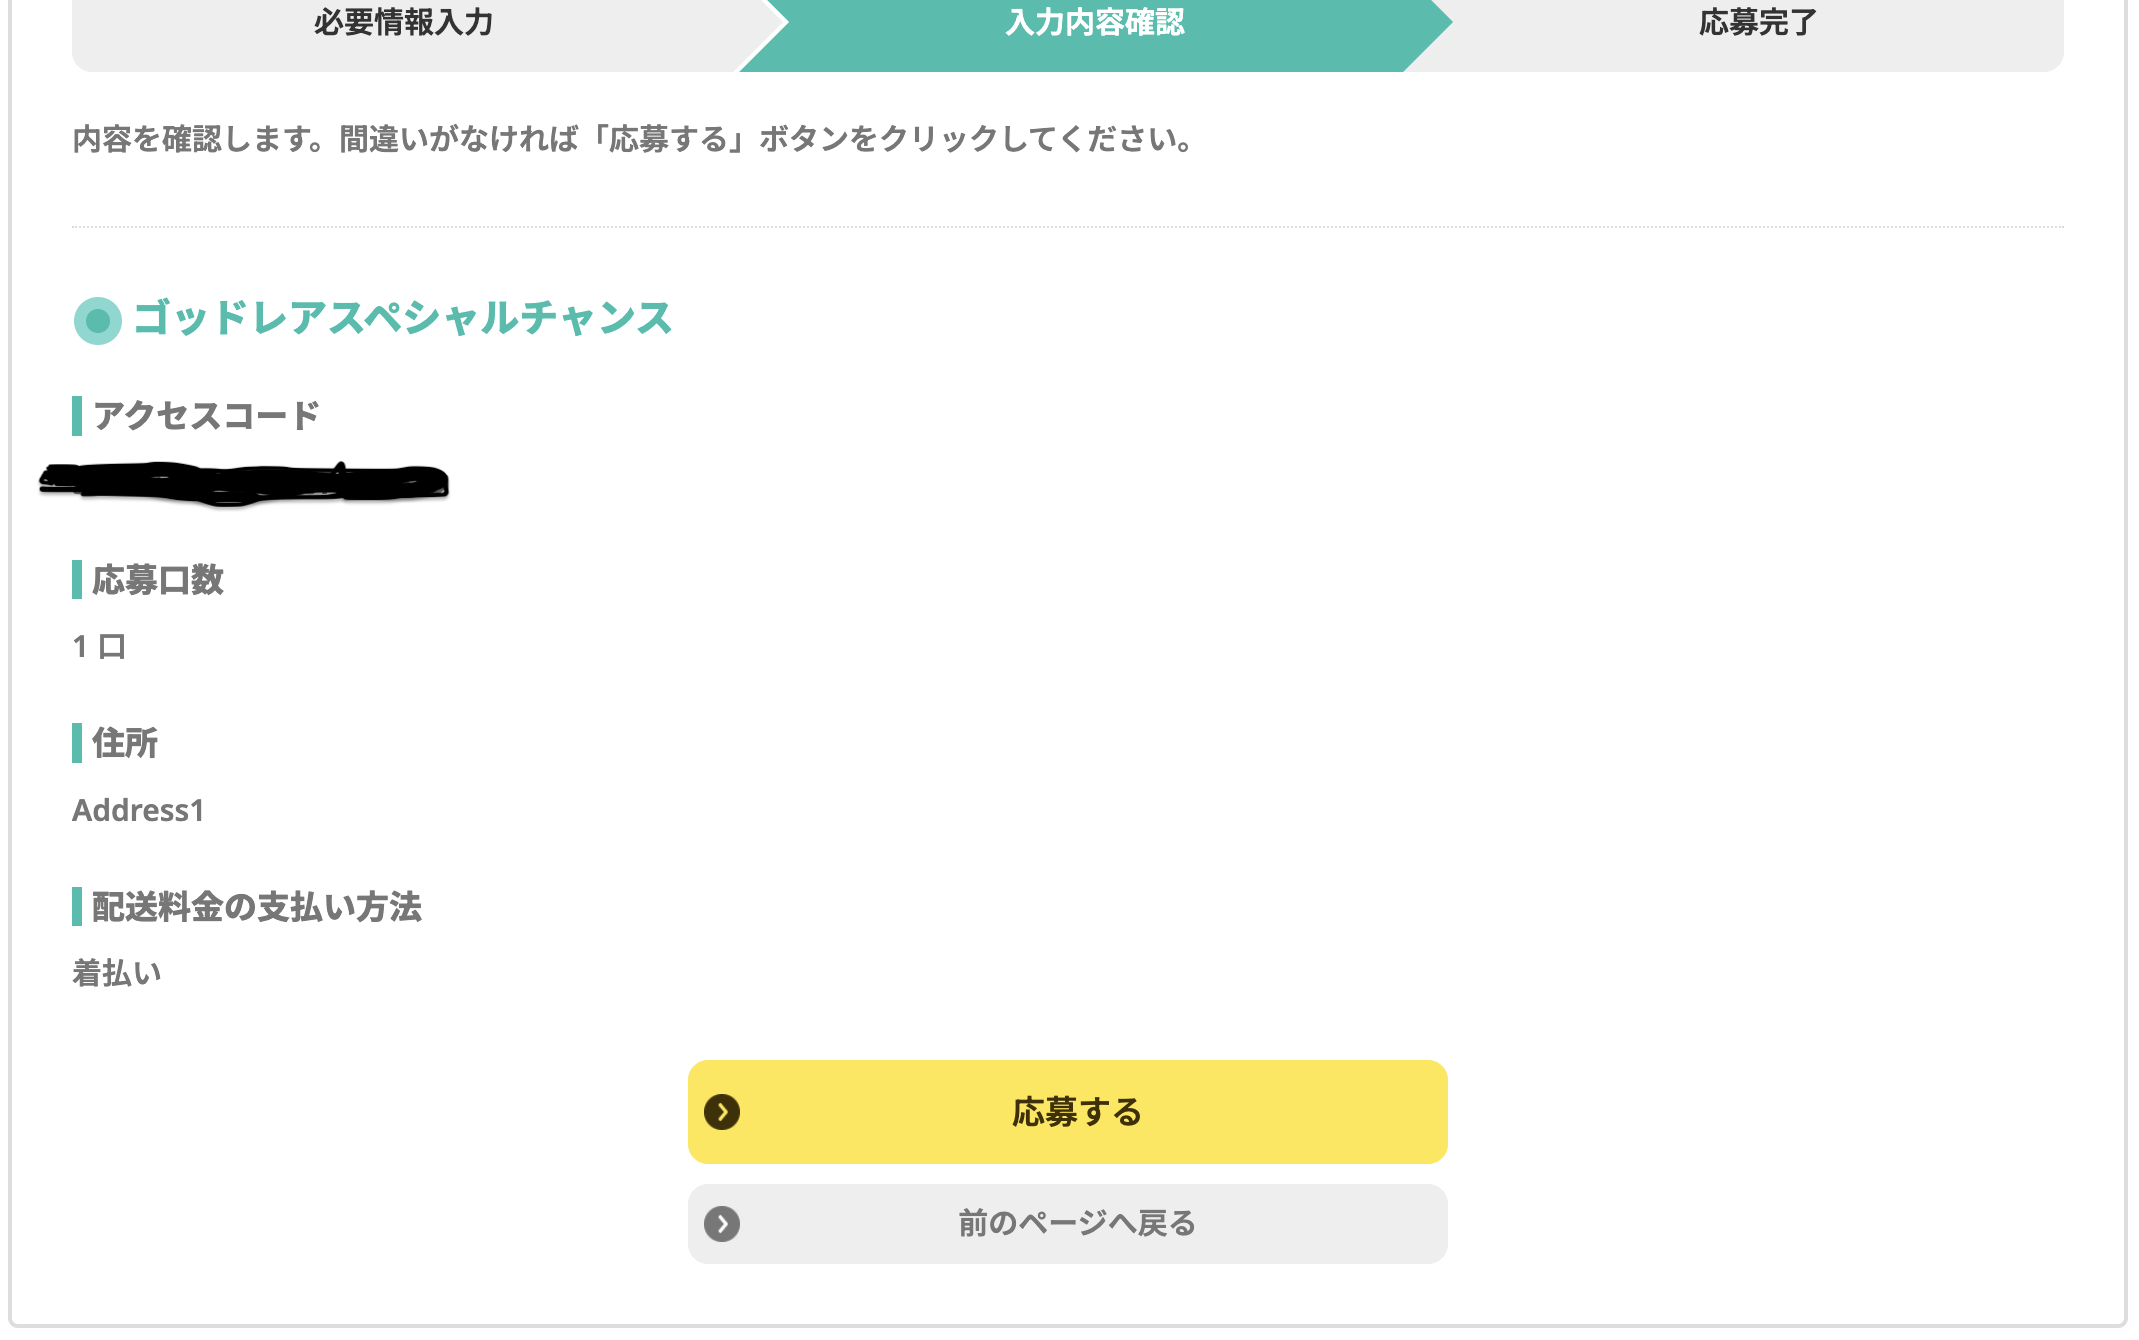Click the 前のページへ戻る button
Image resolution: width=2139 pixels, height=1340 pixels.
pos(1067,1223)
